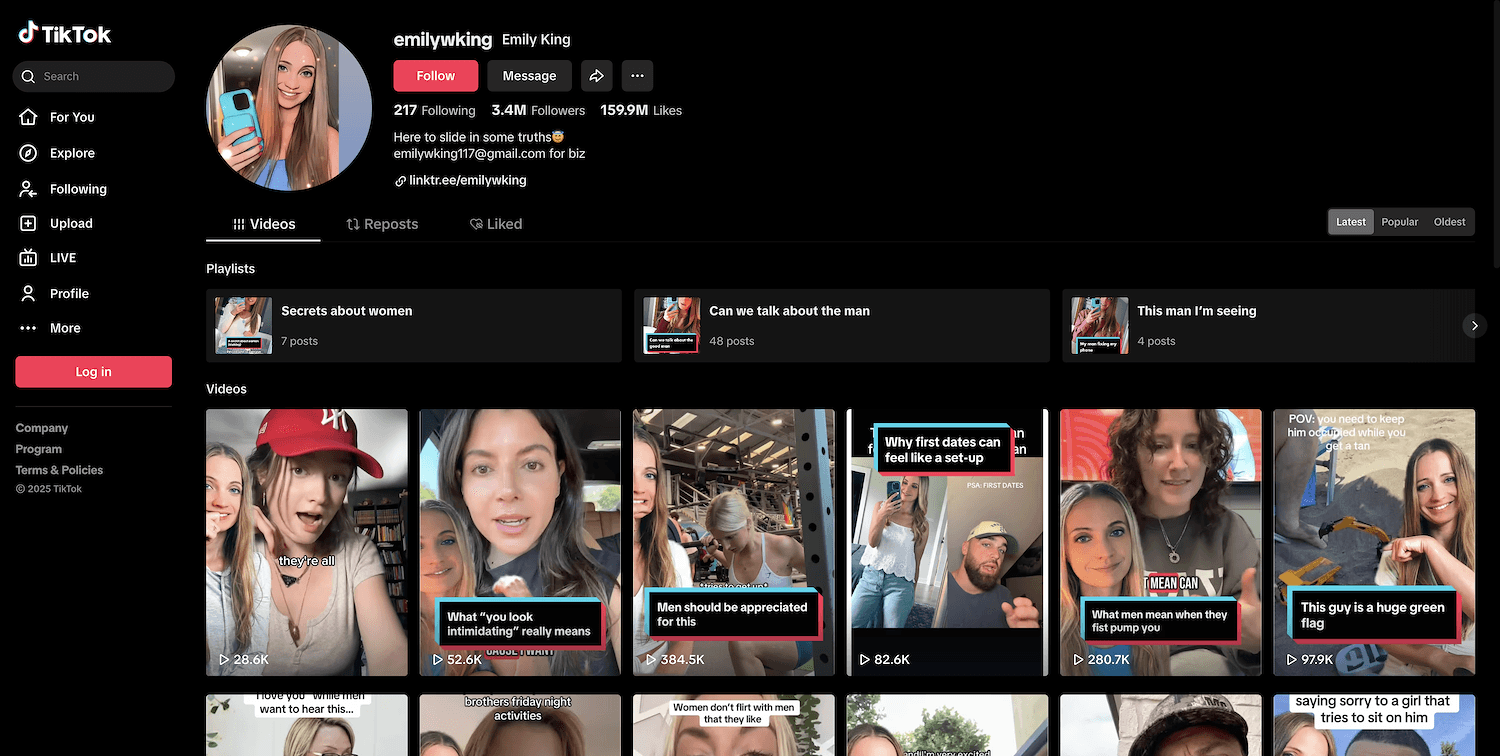Expand the More sidebar menu

pos(65,328)
